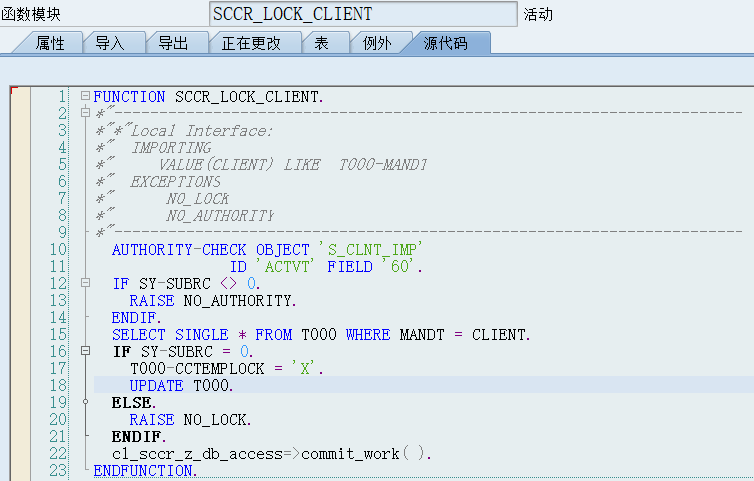Click the function module name field SCCR_LOCK_CLIENT
The height and width of the screenshot is (481, 754).
coord(363,14)
